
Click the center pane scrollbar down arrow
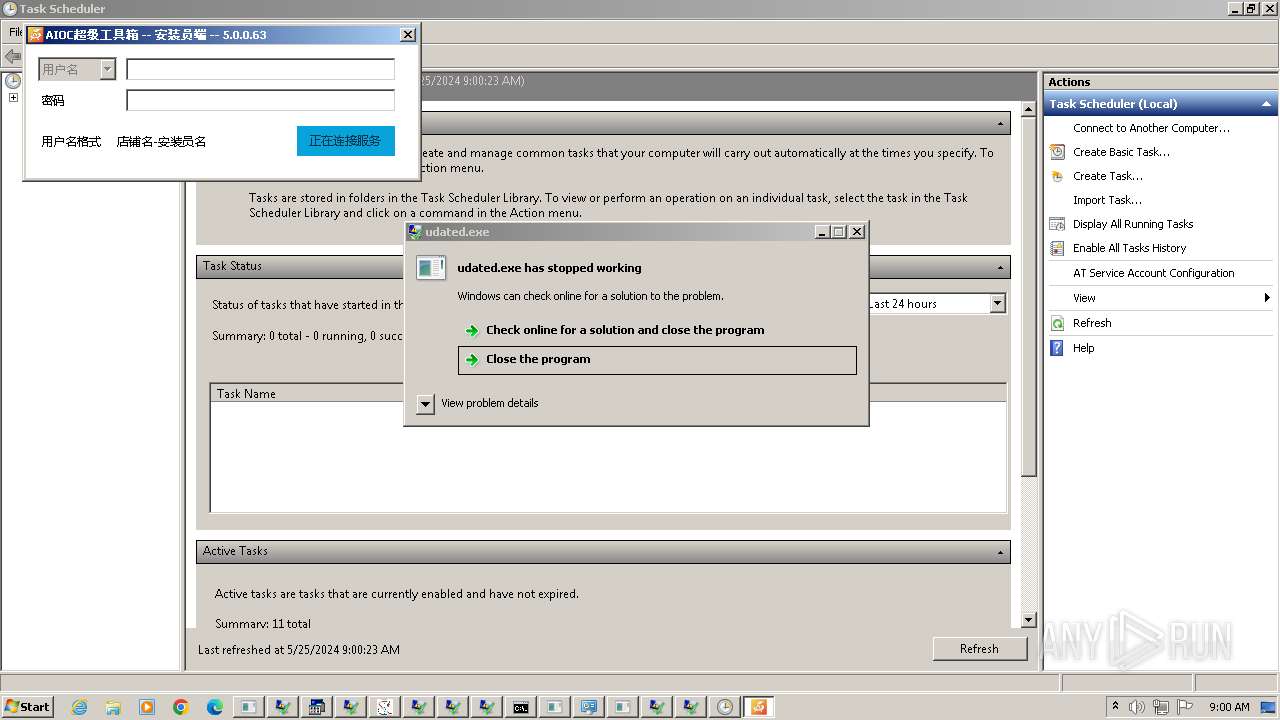(1029, 620)
